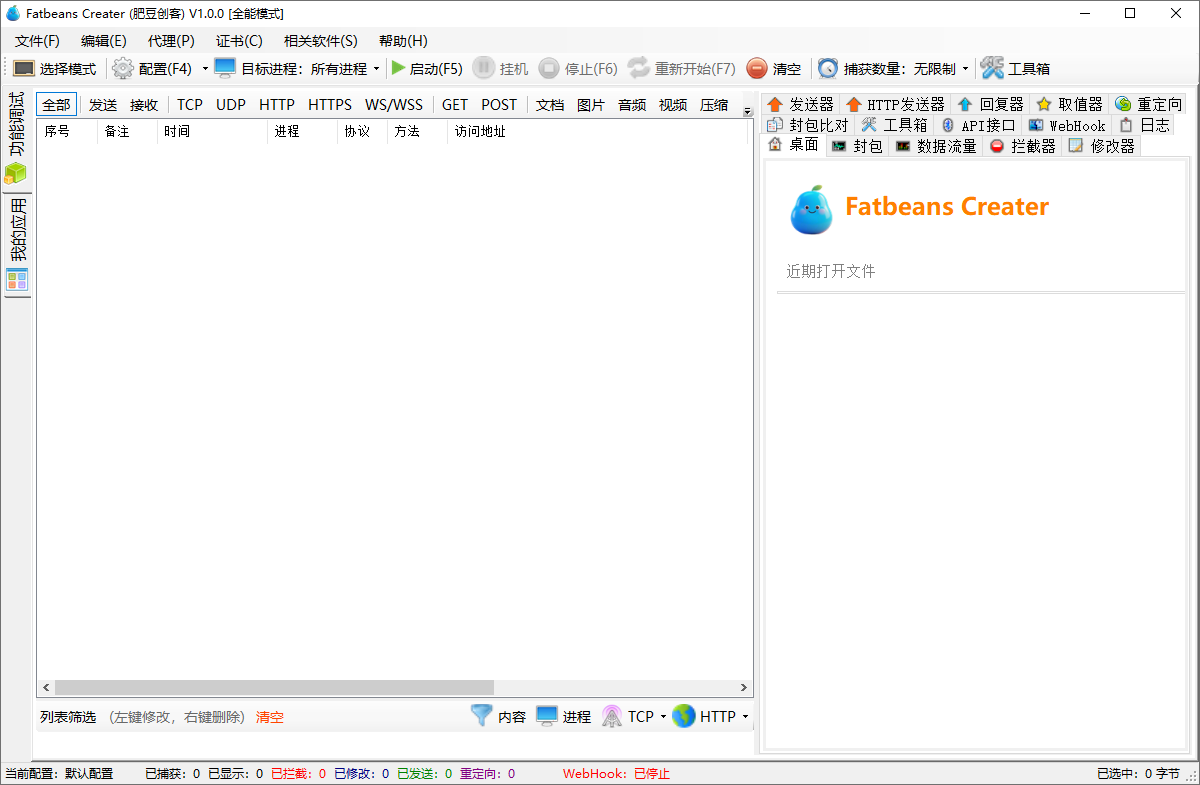Open the 捕获数量 capture count dropdown

point(966,68)
